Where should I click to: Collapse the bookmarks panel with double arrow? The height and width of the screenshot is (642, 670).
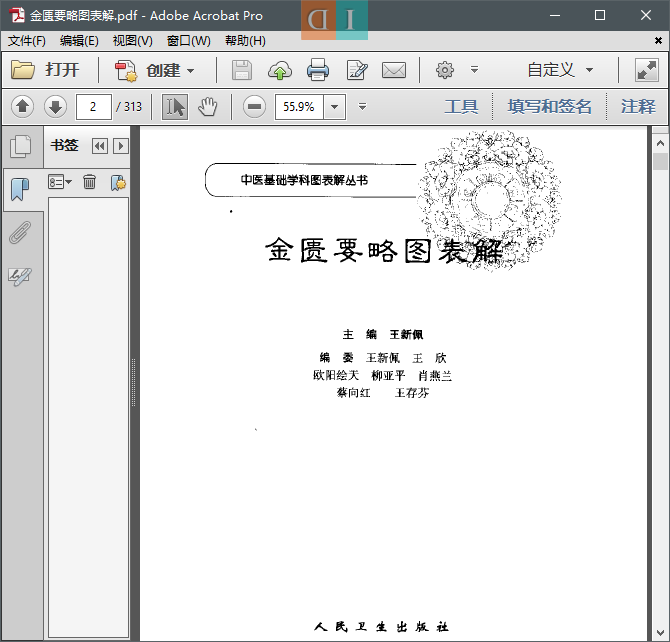(x=100, y=146)
